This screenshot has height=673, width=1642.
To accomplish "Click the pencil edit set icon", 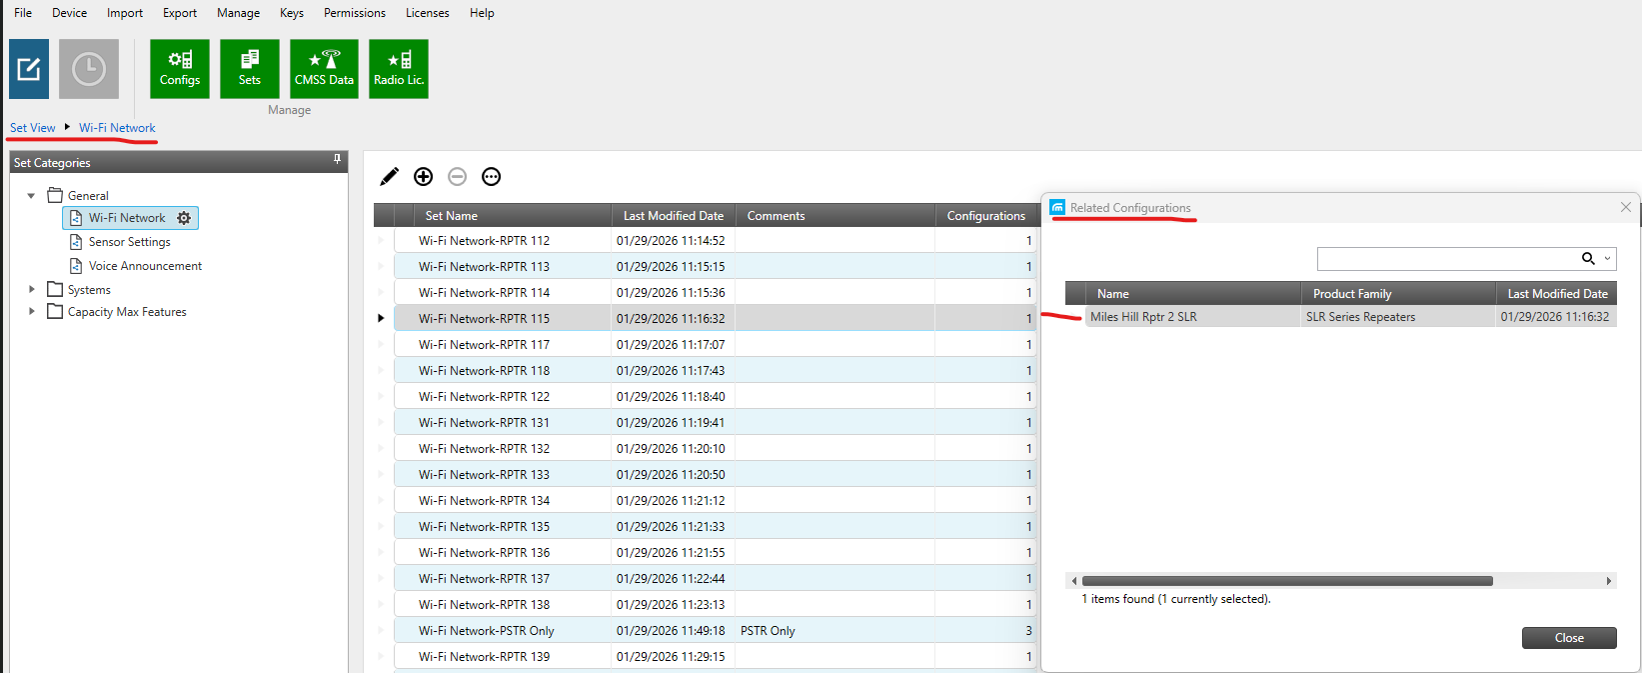I will (389, 177).
